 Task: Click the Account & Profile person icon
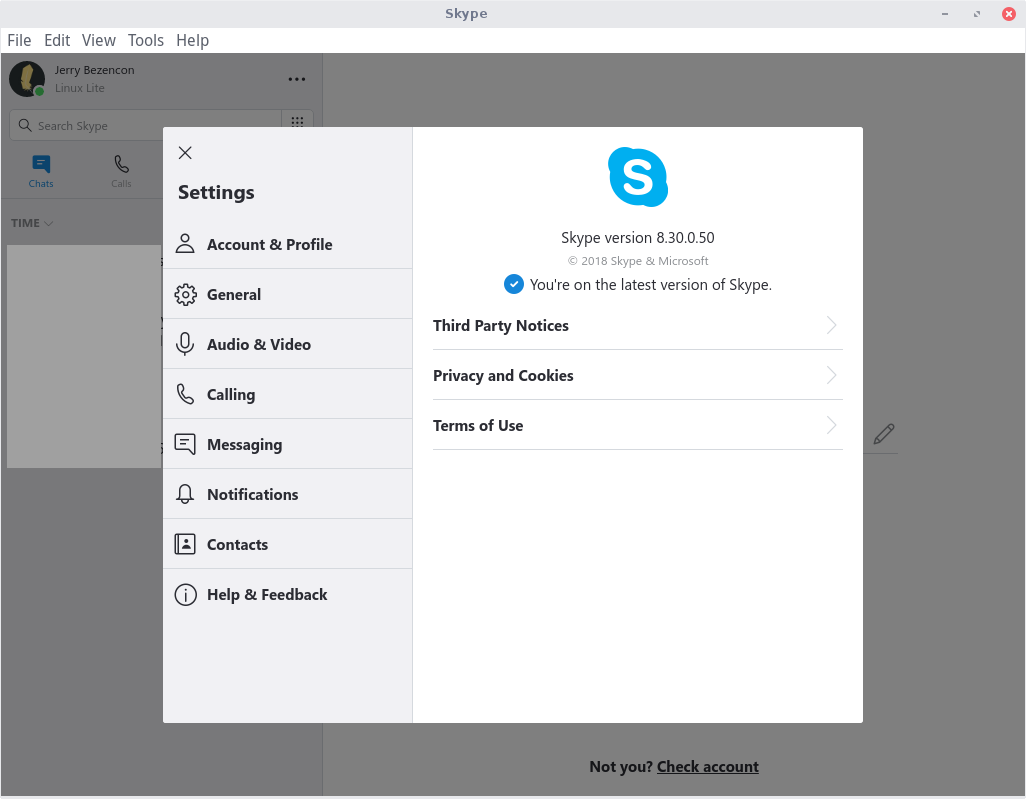click(x=185, y=244)
